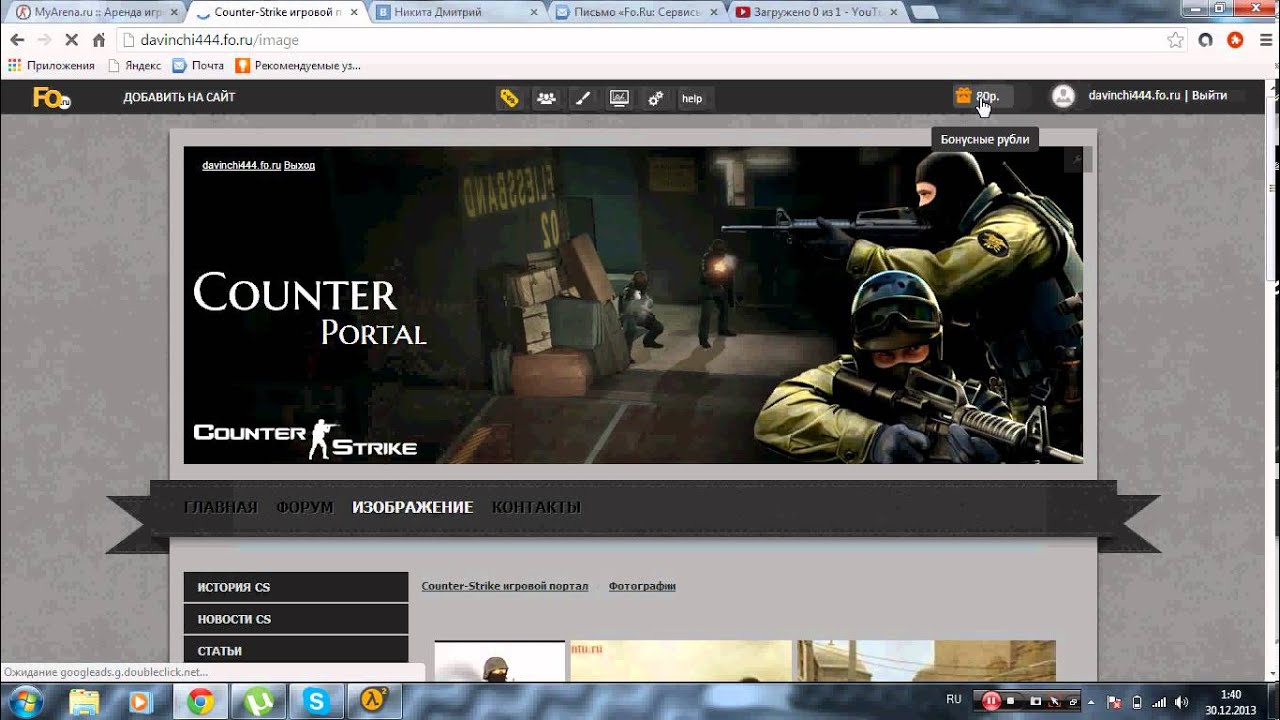Open the Приложения apps bookmark

pyautogui.click(x=51, y=65)
